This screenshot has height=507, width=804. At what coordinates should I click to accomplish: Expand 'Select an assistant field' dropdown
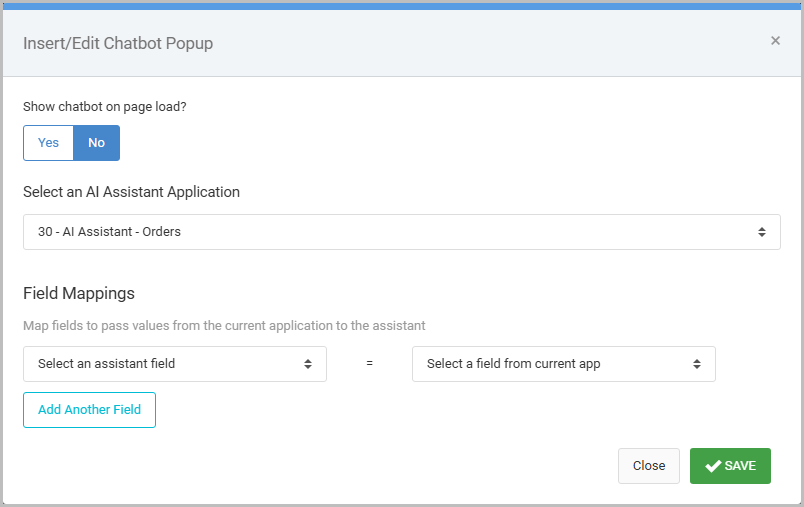click(174, 364)
